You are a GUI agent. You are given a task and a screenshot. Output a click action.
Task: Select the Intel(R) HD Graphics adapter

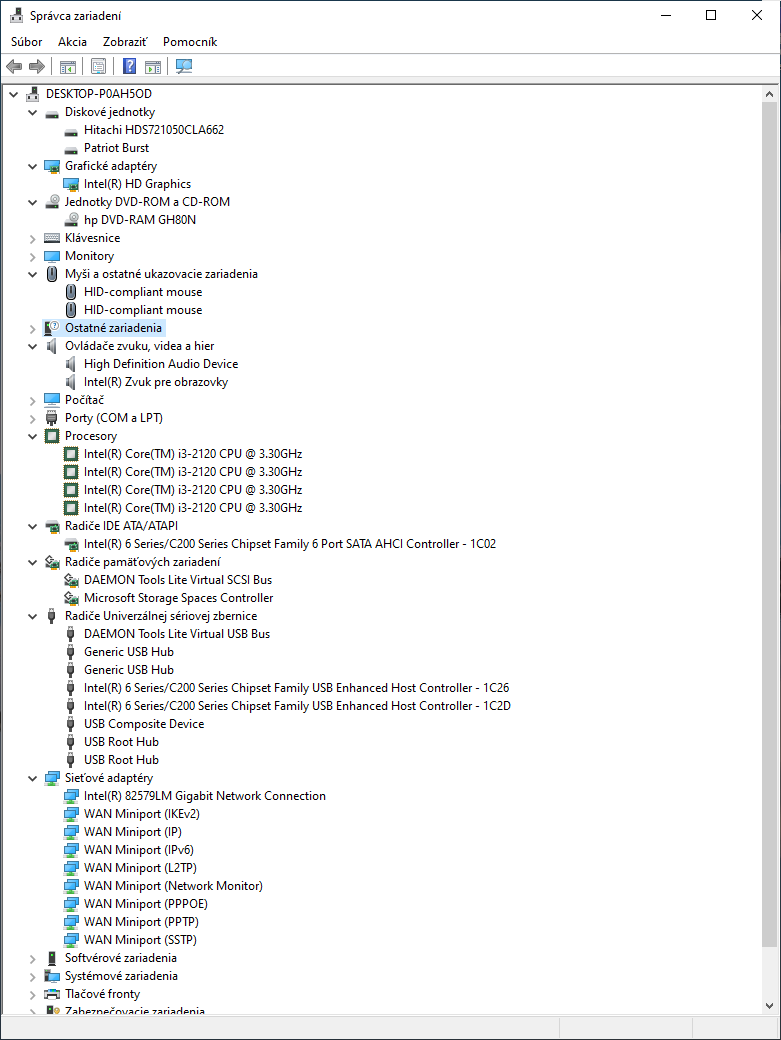tap(137, 184)
